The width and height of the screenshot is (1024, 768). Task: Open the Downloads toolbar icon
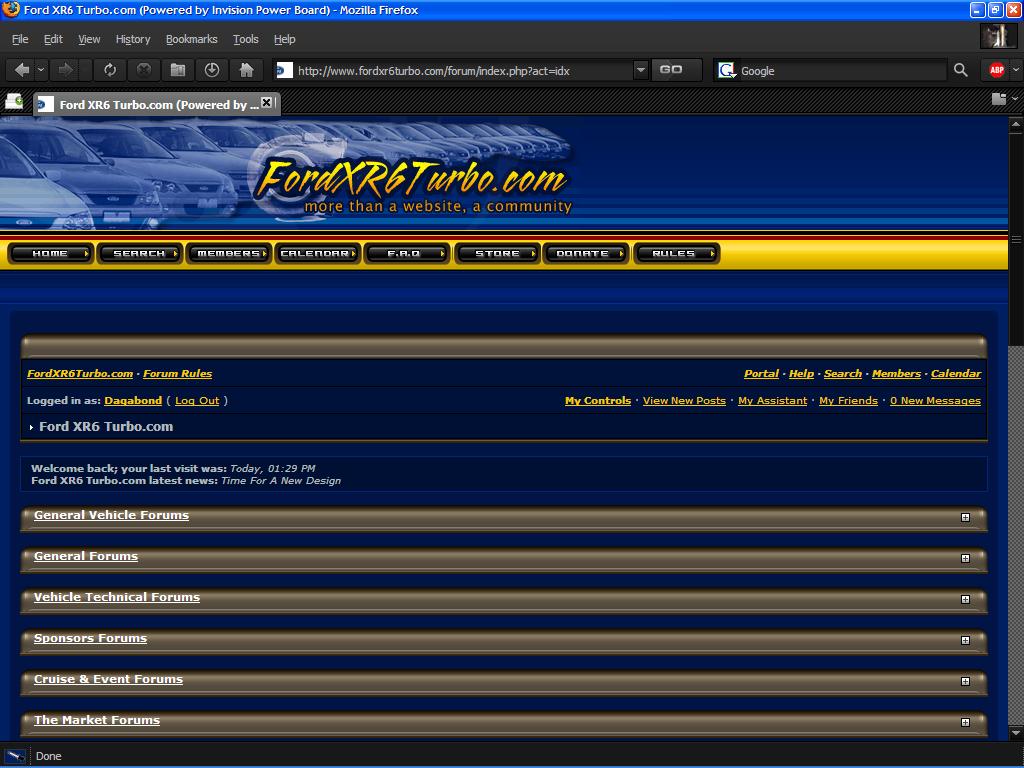212,70
